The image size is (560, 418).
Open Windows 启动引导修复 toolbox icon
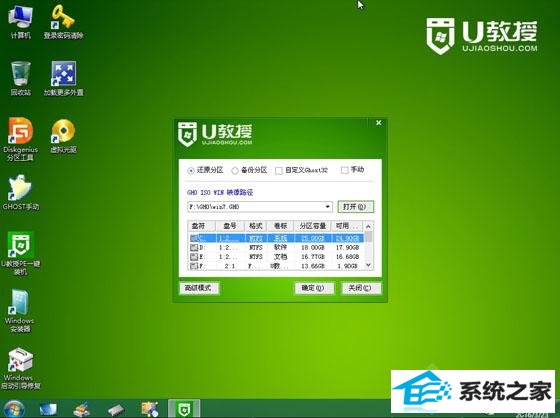pyautogui.click(x=20, y=368)
